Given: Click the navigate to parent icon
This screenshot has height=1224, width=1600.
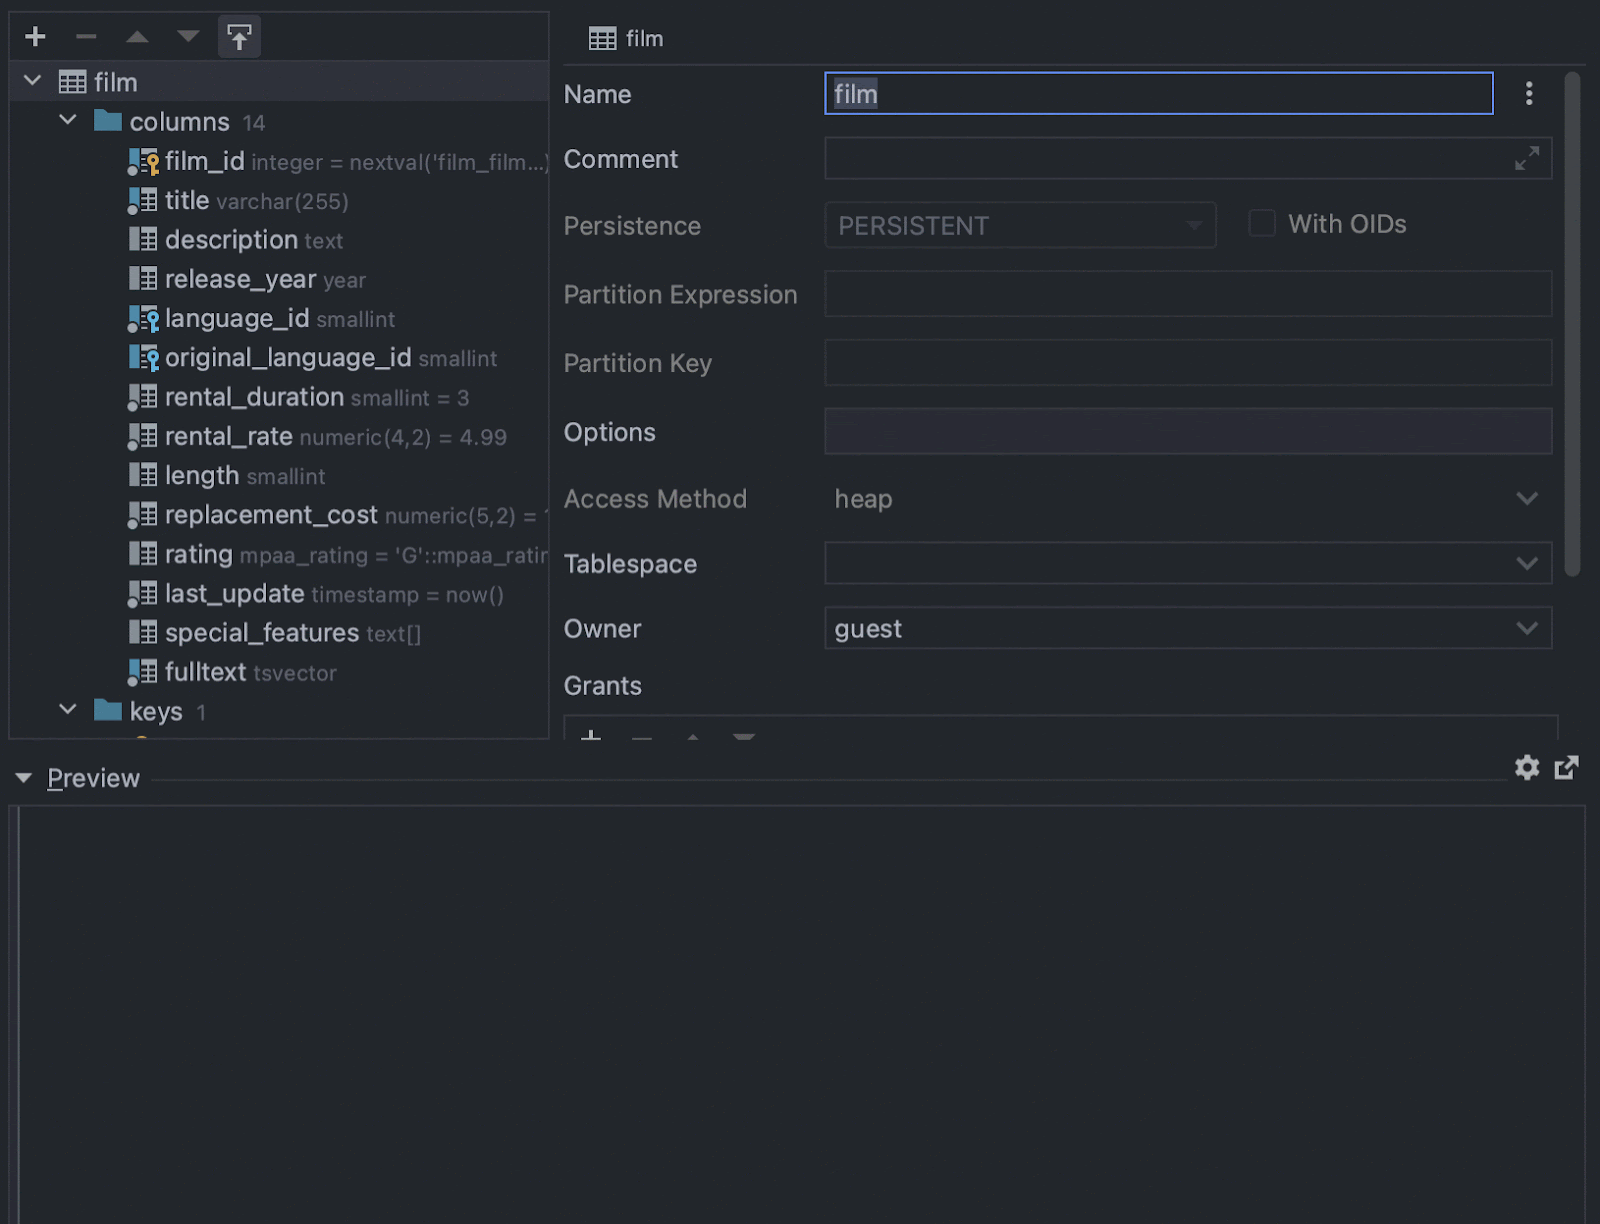Looking at the screenshot, I should (x=239, y=37).
